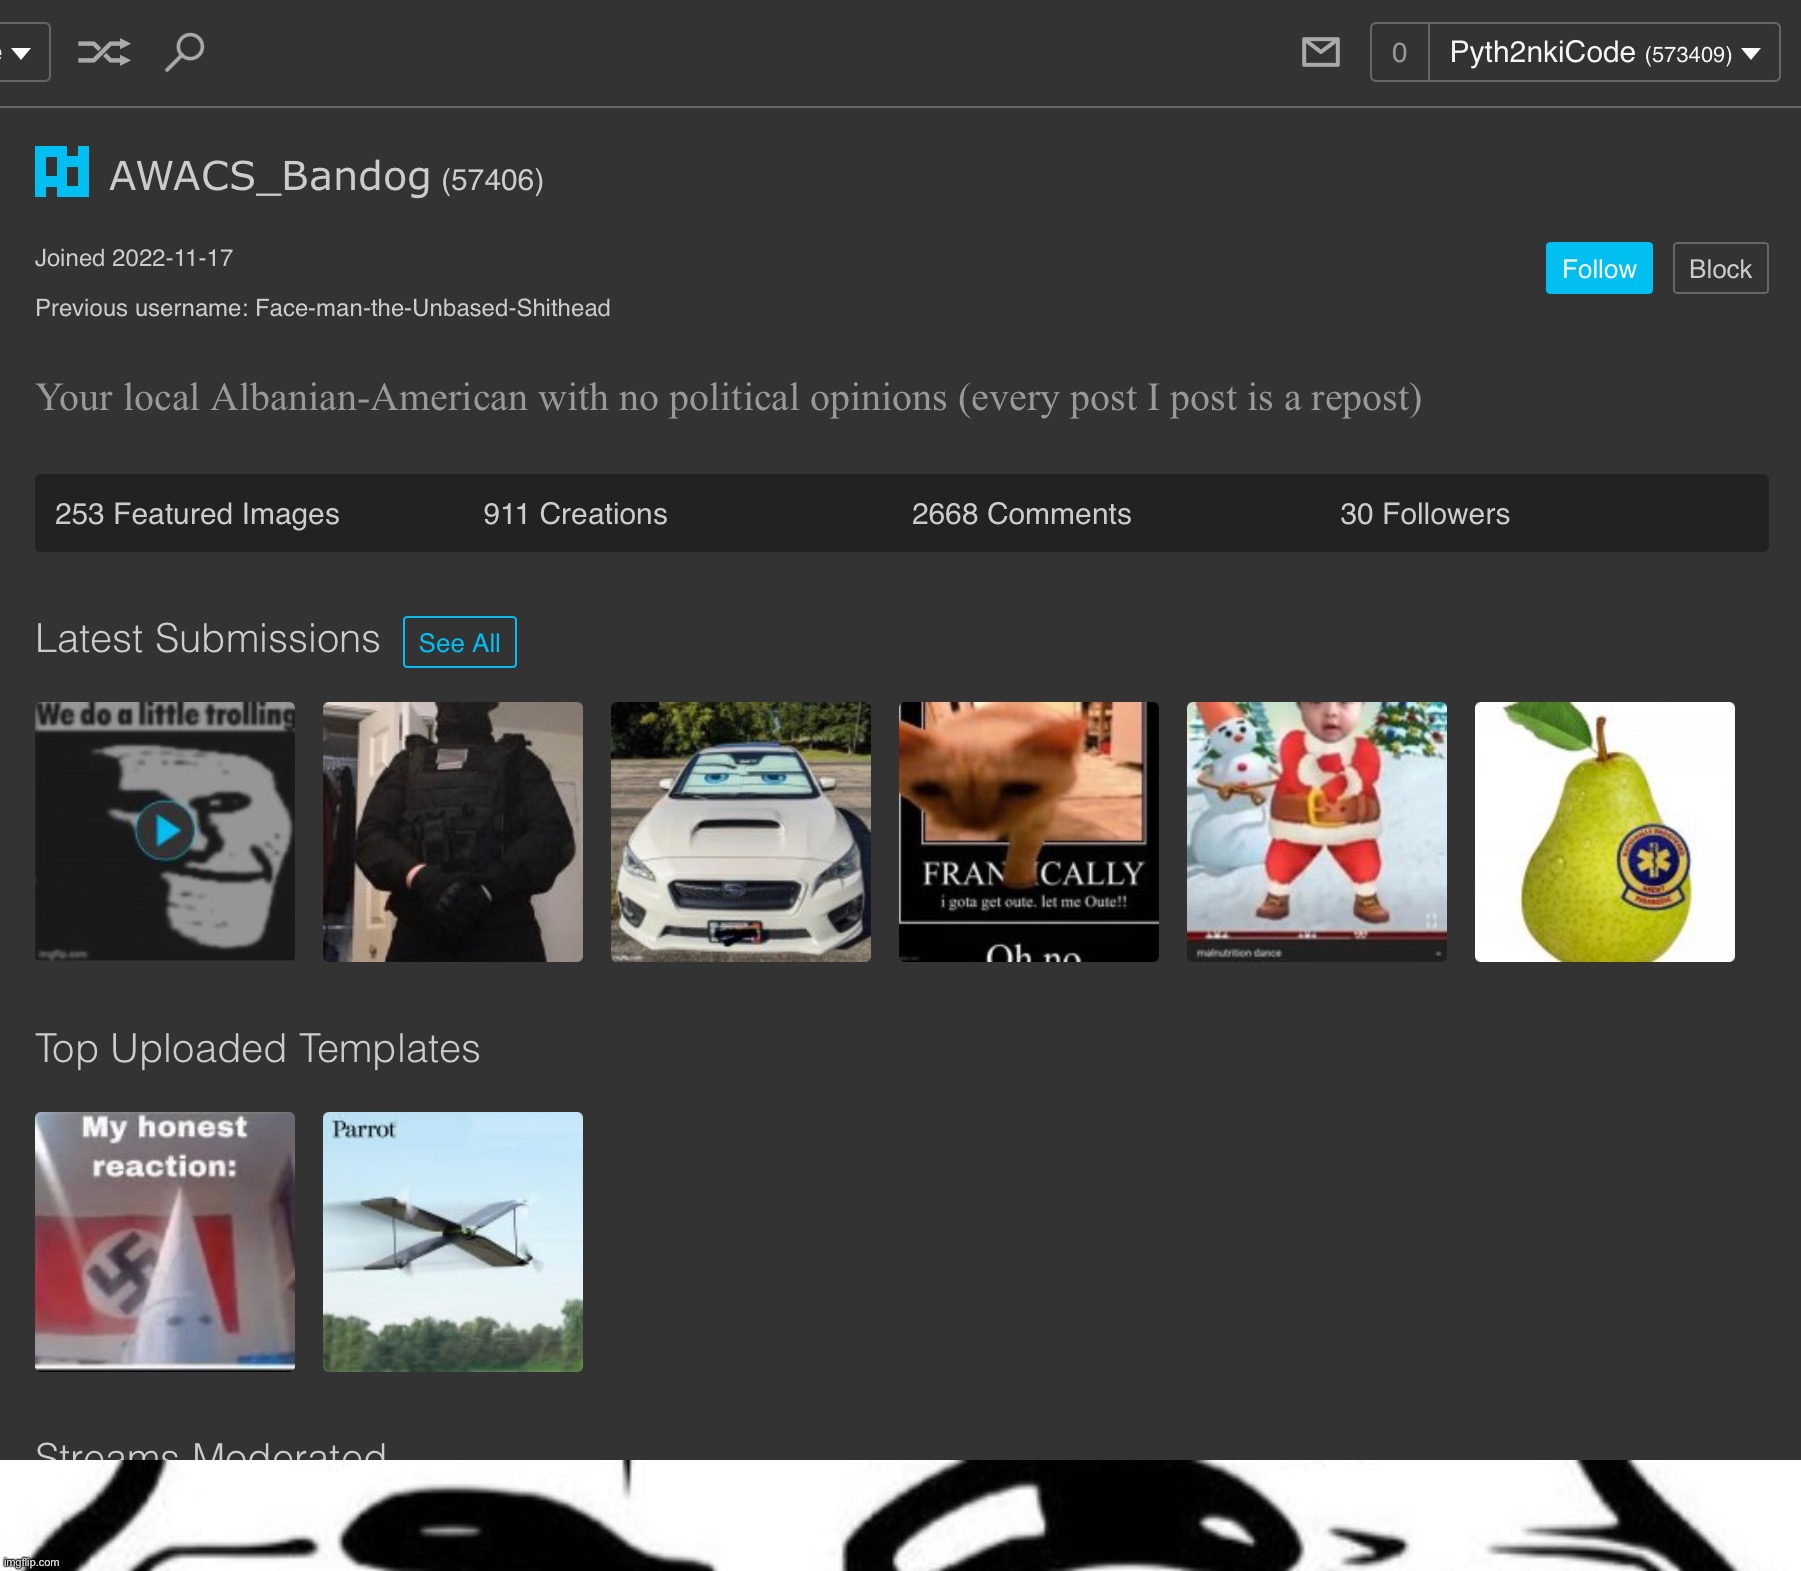Open the partially visible top-left dropdown arrow
Viewport: 1801px width, 1571px height.
coord(21,53)
